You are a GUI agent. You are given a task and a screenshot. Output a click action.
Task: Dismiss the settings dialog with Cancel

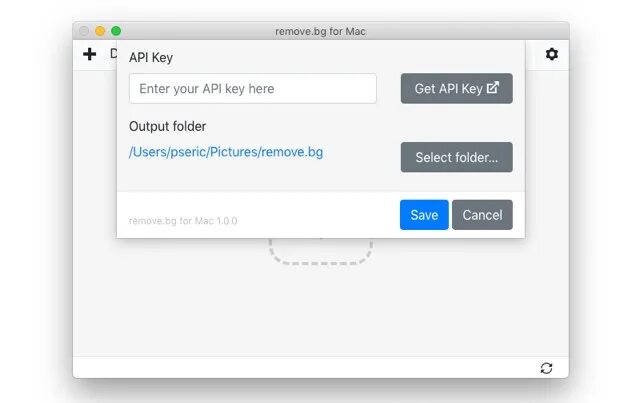[482, 215]
